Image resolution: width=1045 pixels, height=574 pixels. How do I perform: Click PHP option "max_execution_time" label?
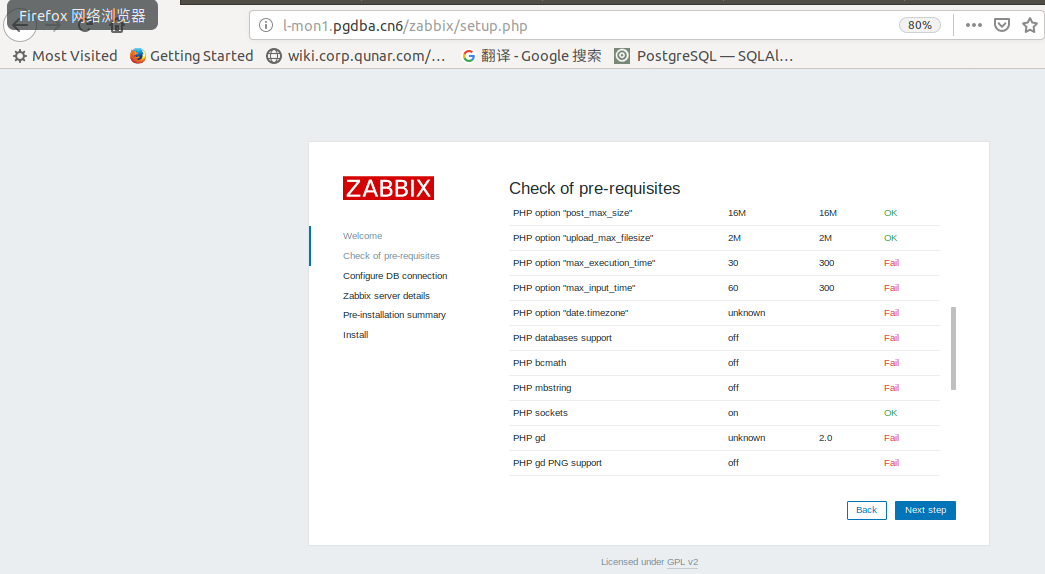(x=584, y=263)
